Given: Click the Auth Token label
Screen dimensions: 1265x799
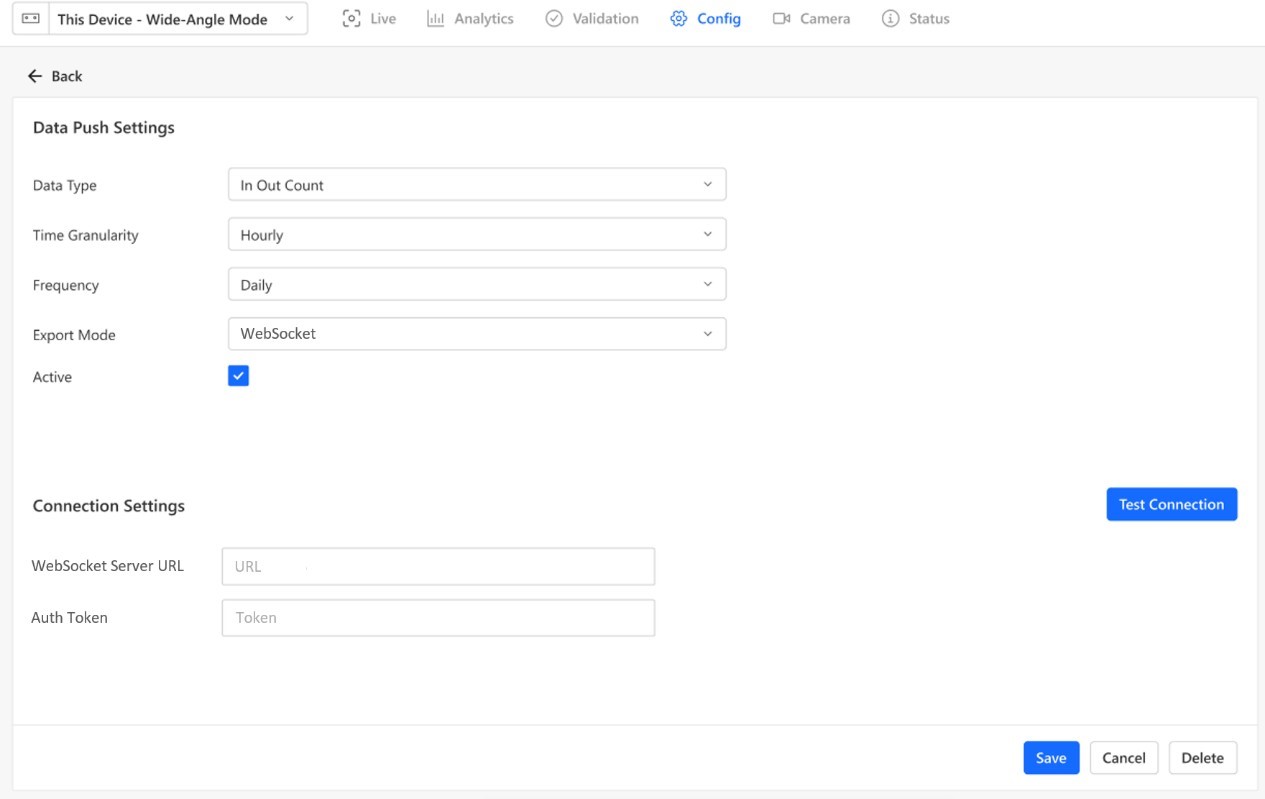Looking at the screenshot, I should (69, 618).
